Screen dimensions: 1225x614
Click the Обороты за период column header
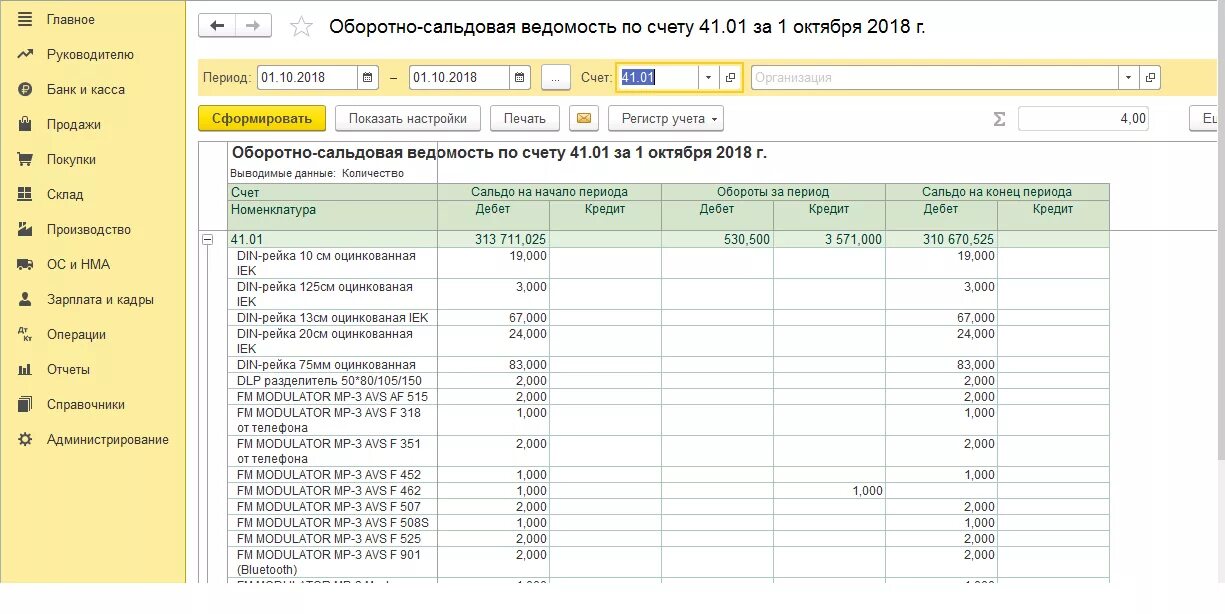tap(773, 192)
